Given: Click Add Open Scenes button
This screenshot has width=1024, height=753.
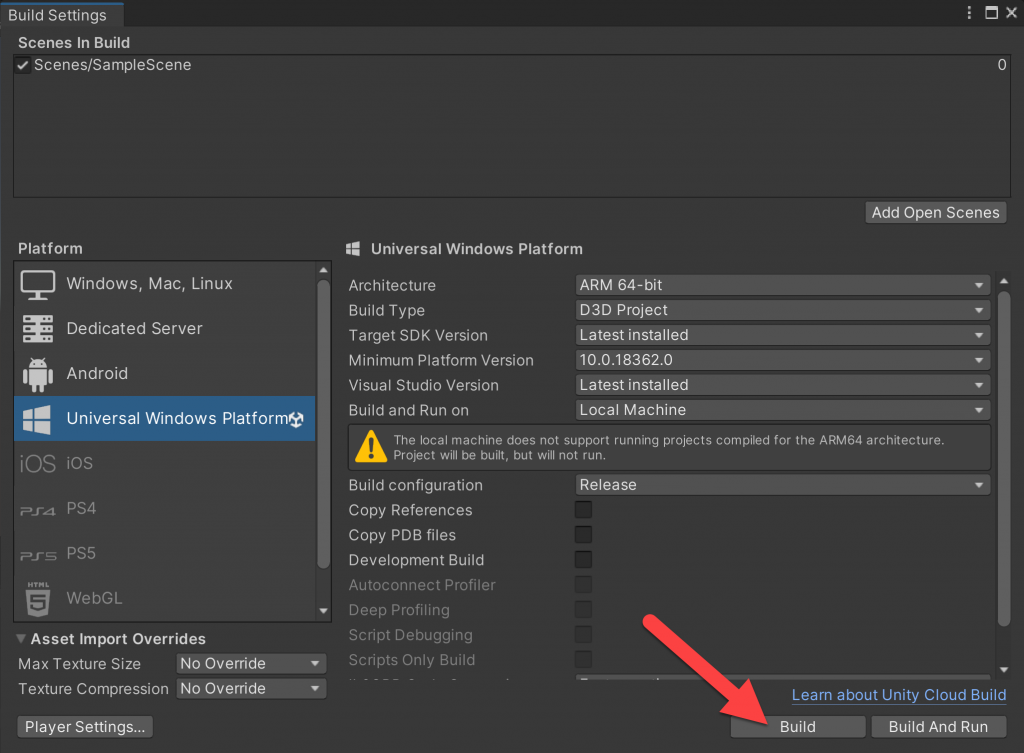Looking at the screenshot, I should (936, 212).
